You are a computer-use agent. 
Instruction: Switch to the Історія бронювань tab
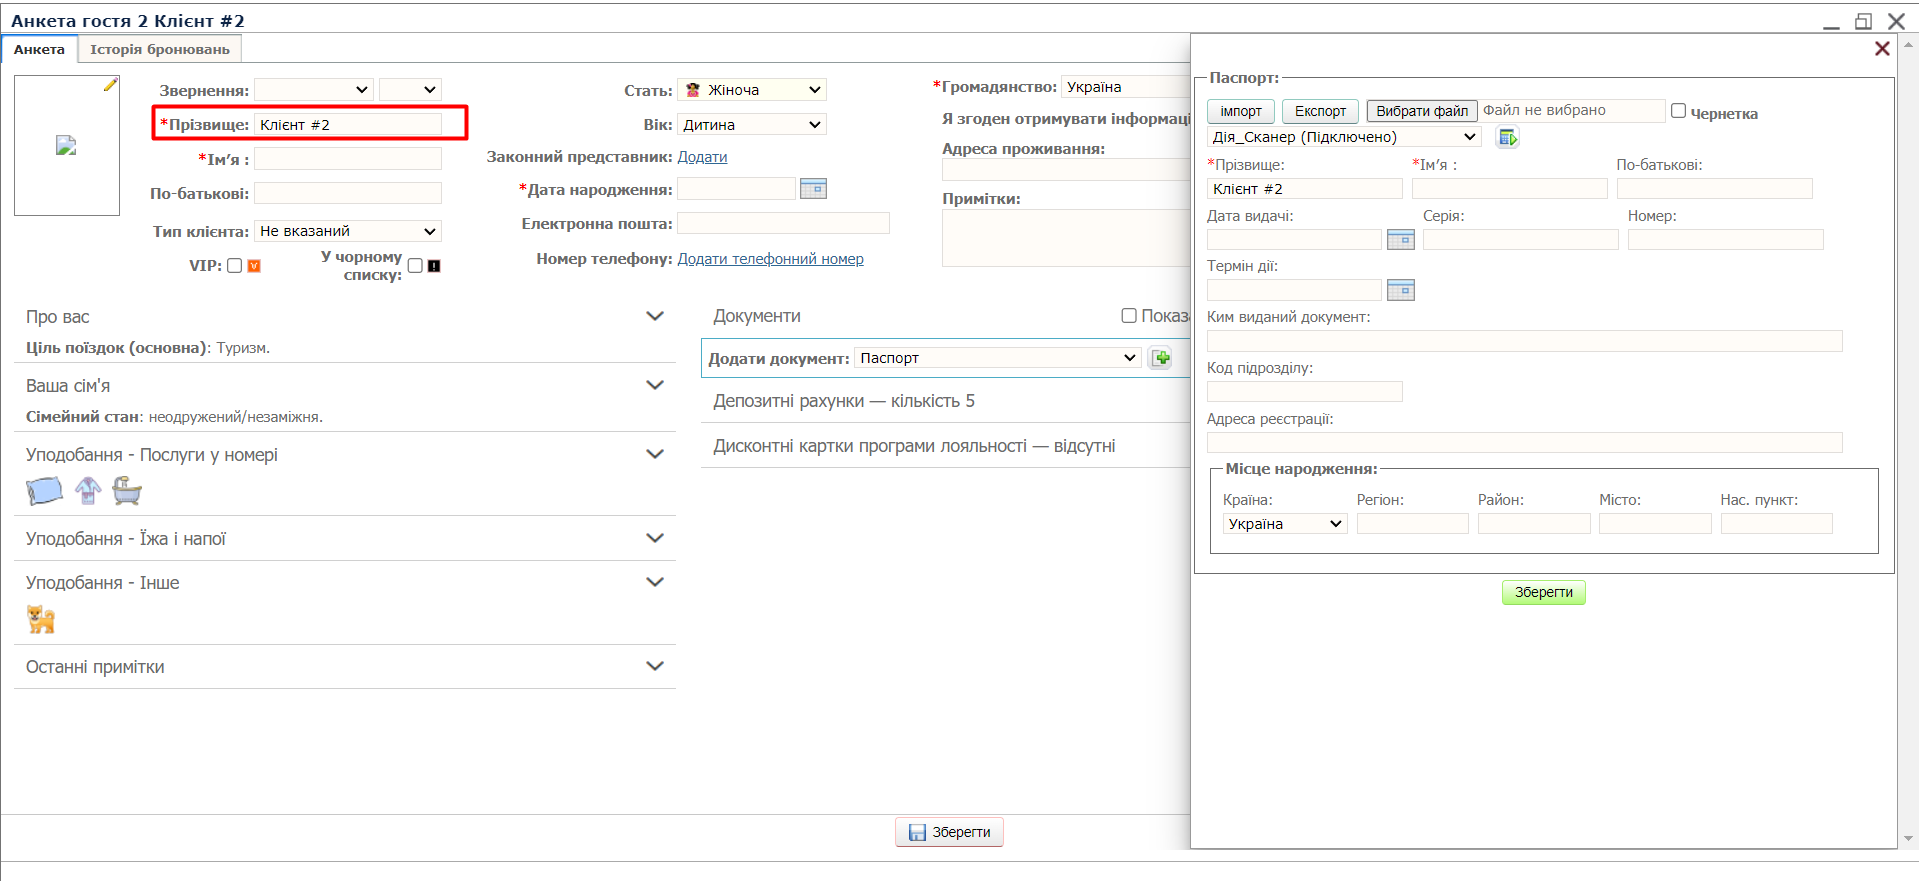coord(160,49)
